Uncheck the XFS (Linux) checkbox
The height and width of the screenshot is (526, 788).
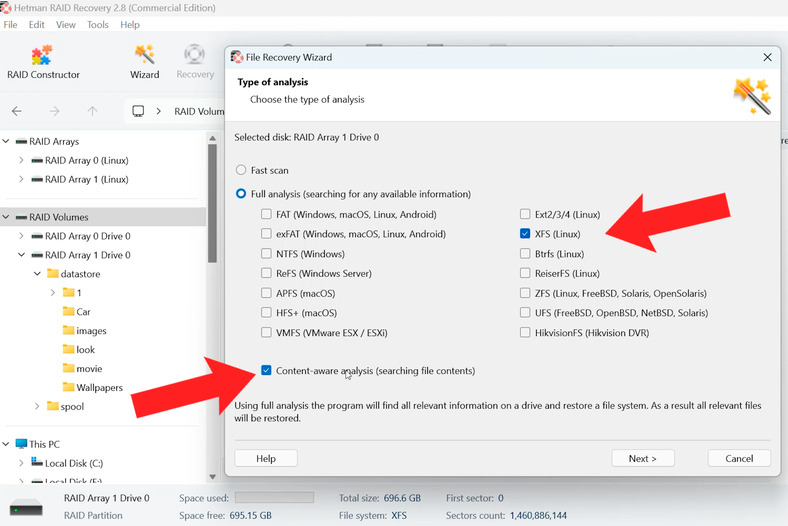525,234
